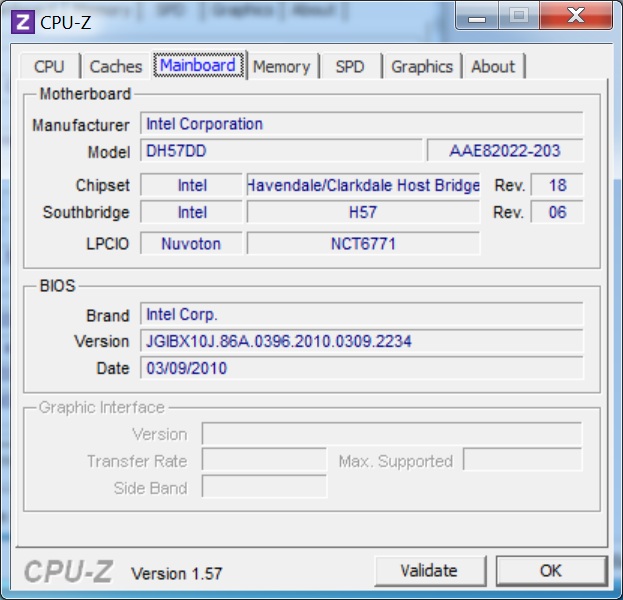Click the Side Band label
The height and width of the screenshot is (600, 623).
[150, 488]
